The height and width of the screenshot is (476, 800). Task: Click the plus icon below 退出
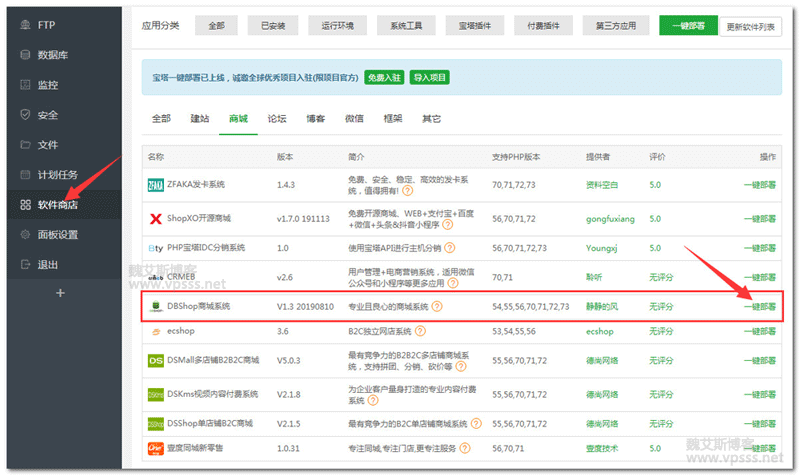[x=60, y=293]
